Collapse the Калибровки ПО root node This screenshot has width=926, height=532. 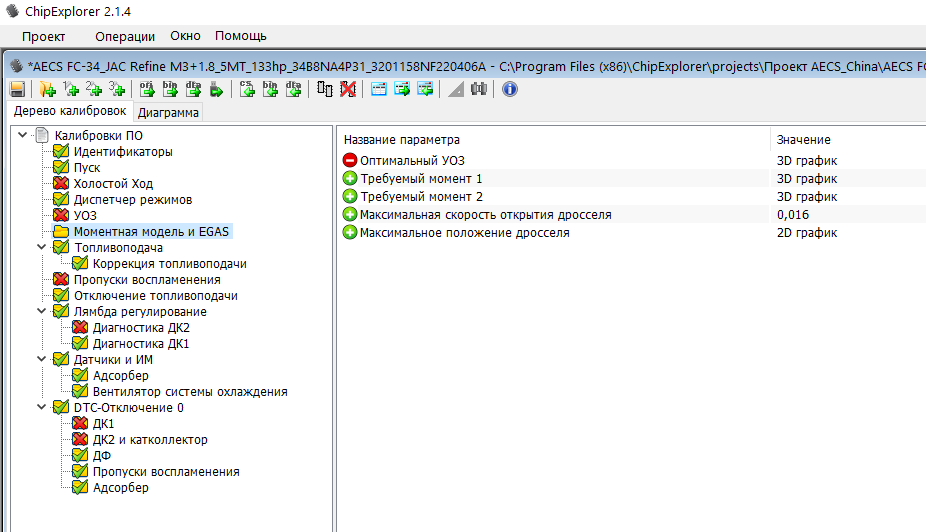[22, 136]
